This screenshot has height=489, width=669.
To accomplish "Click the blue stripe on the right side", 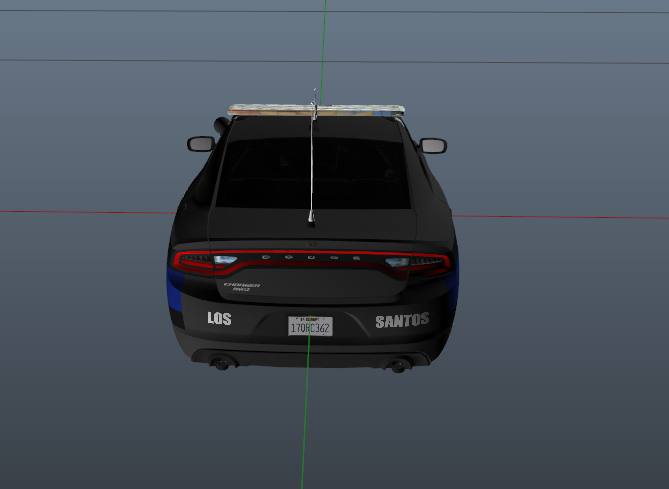I will point(452,290).
